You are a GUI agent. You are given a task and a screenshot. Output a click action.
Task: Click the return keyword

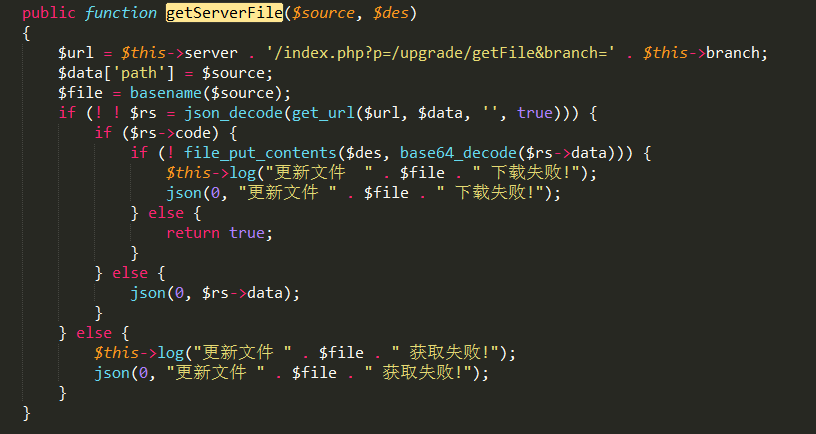pos(193,233)
